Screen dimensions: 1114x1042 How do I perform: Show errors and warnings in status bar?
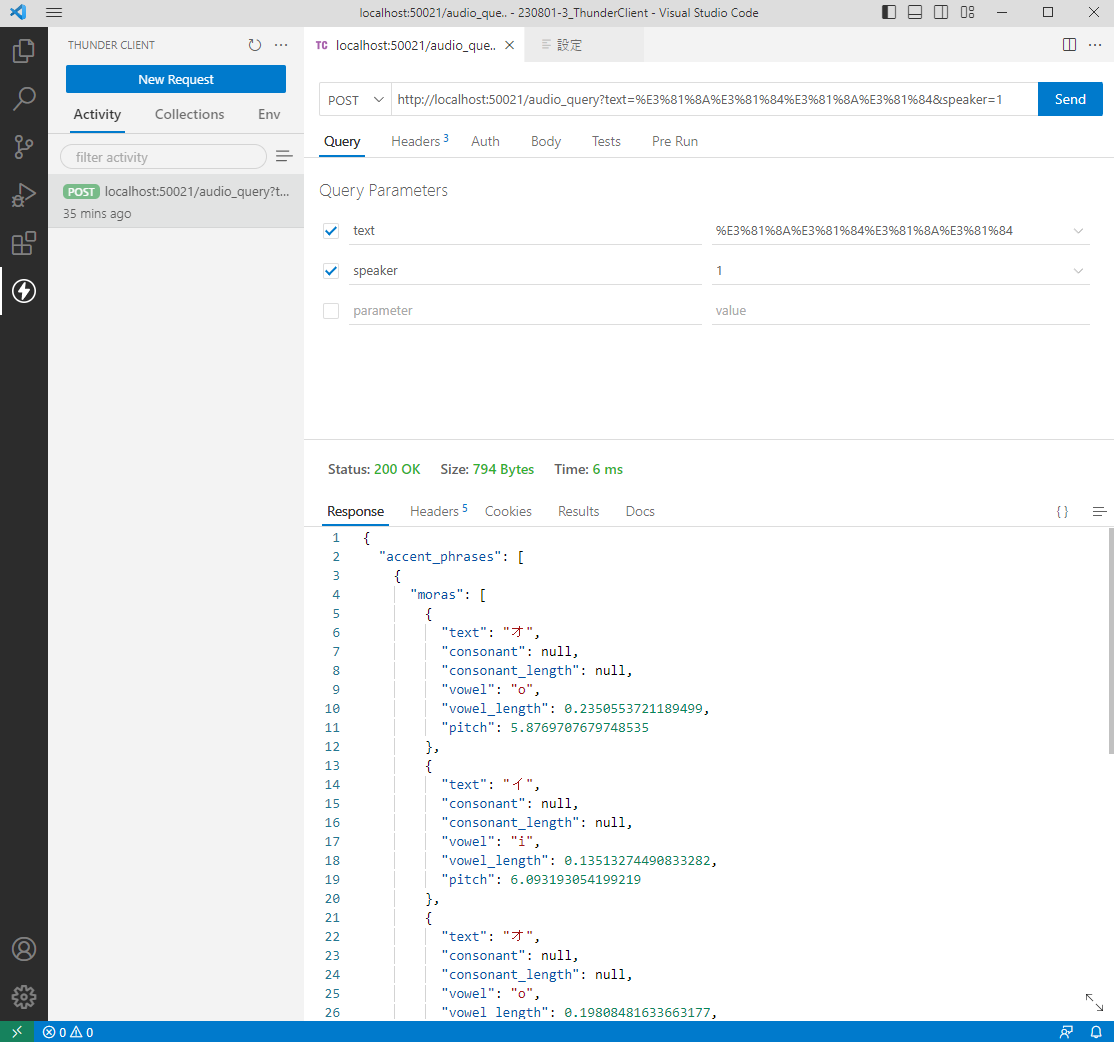tap(68, 1032)
